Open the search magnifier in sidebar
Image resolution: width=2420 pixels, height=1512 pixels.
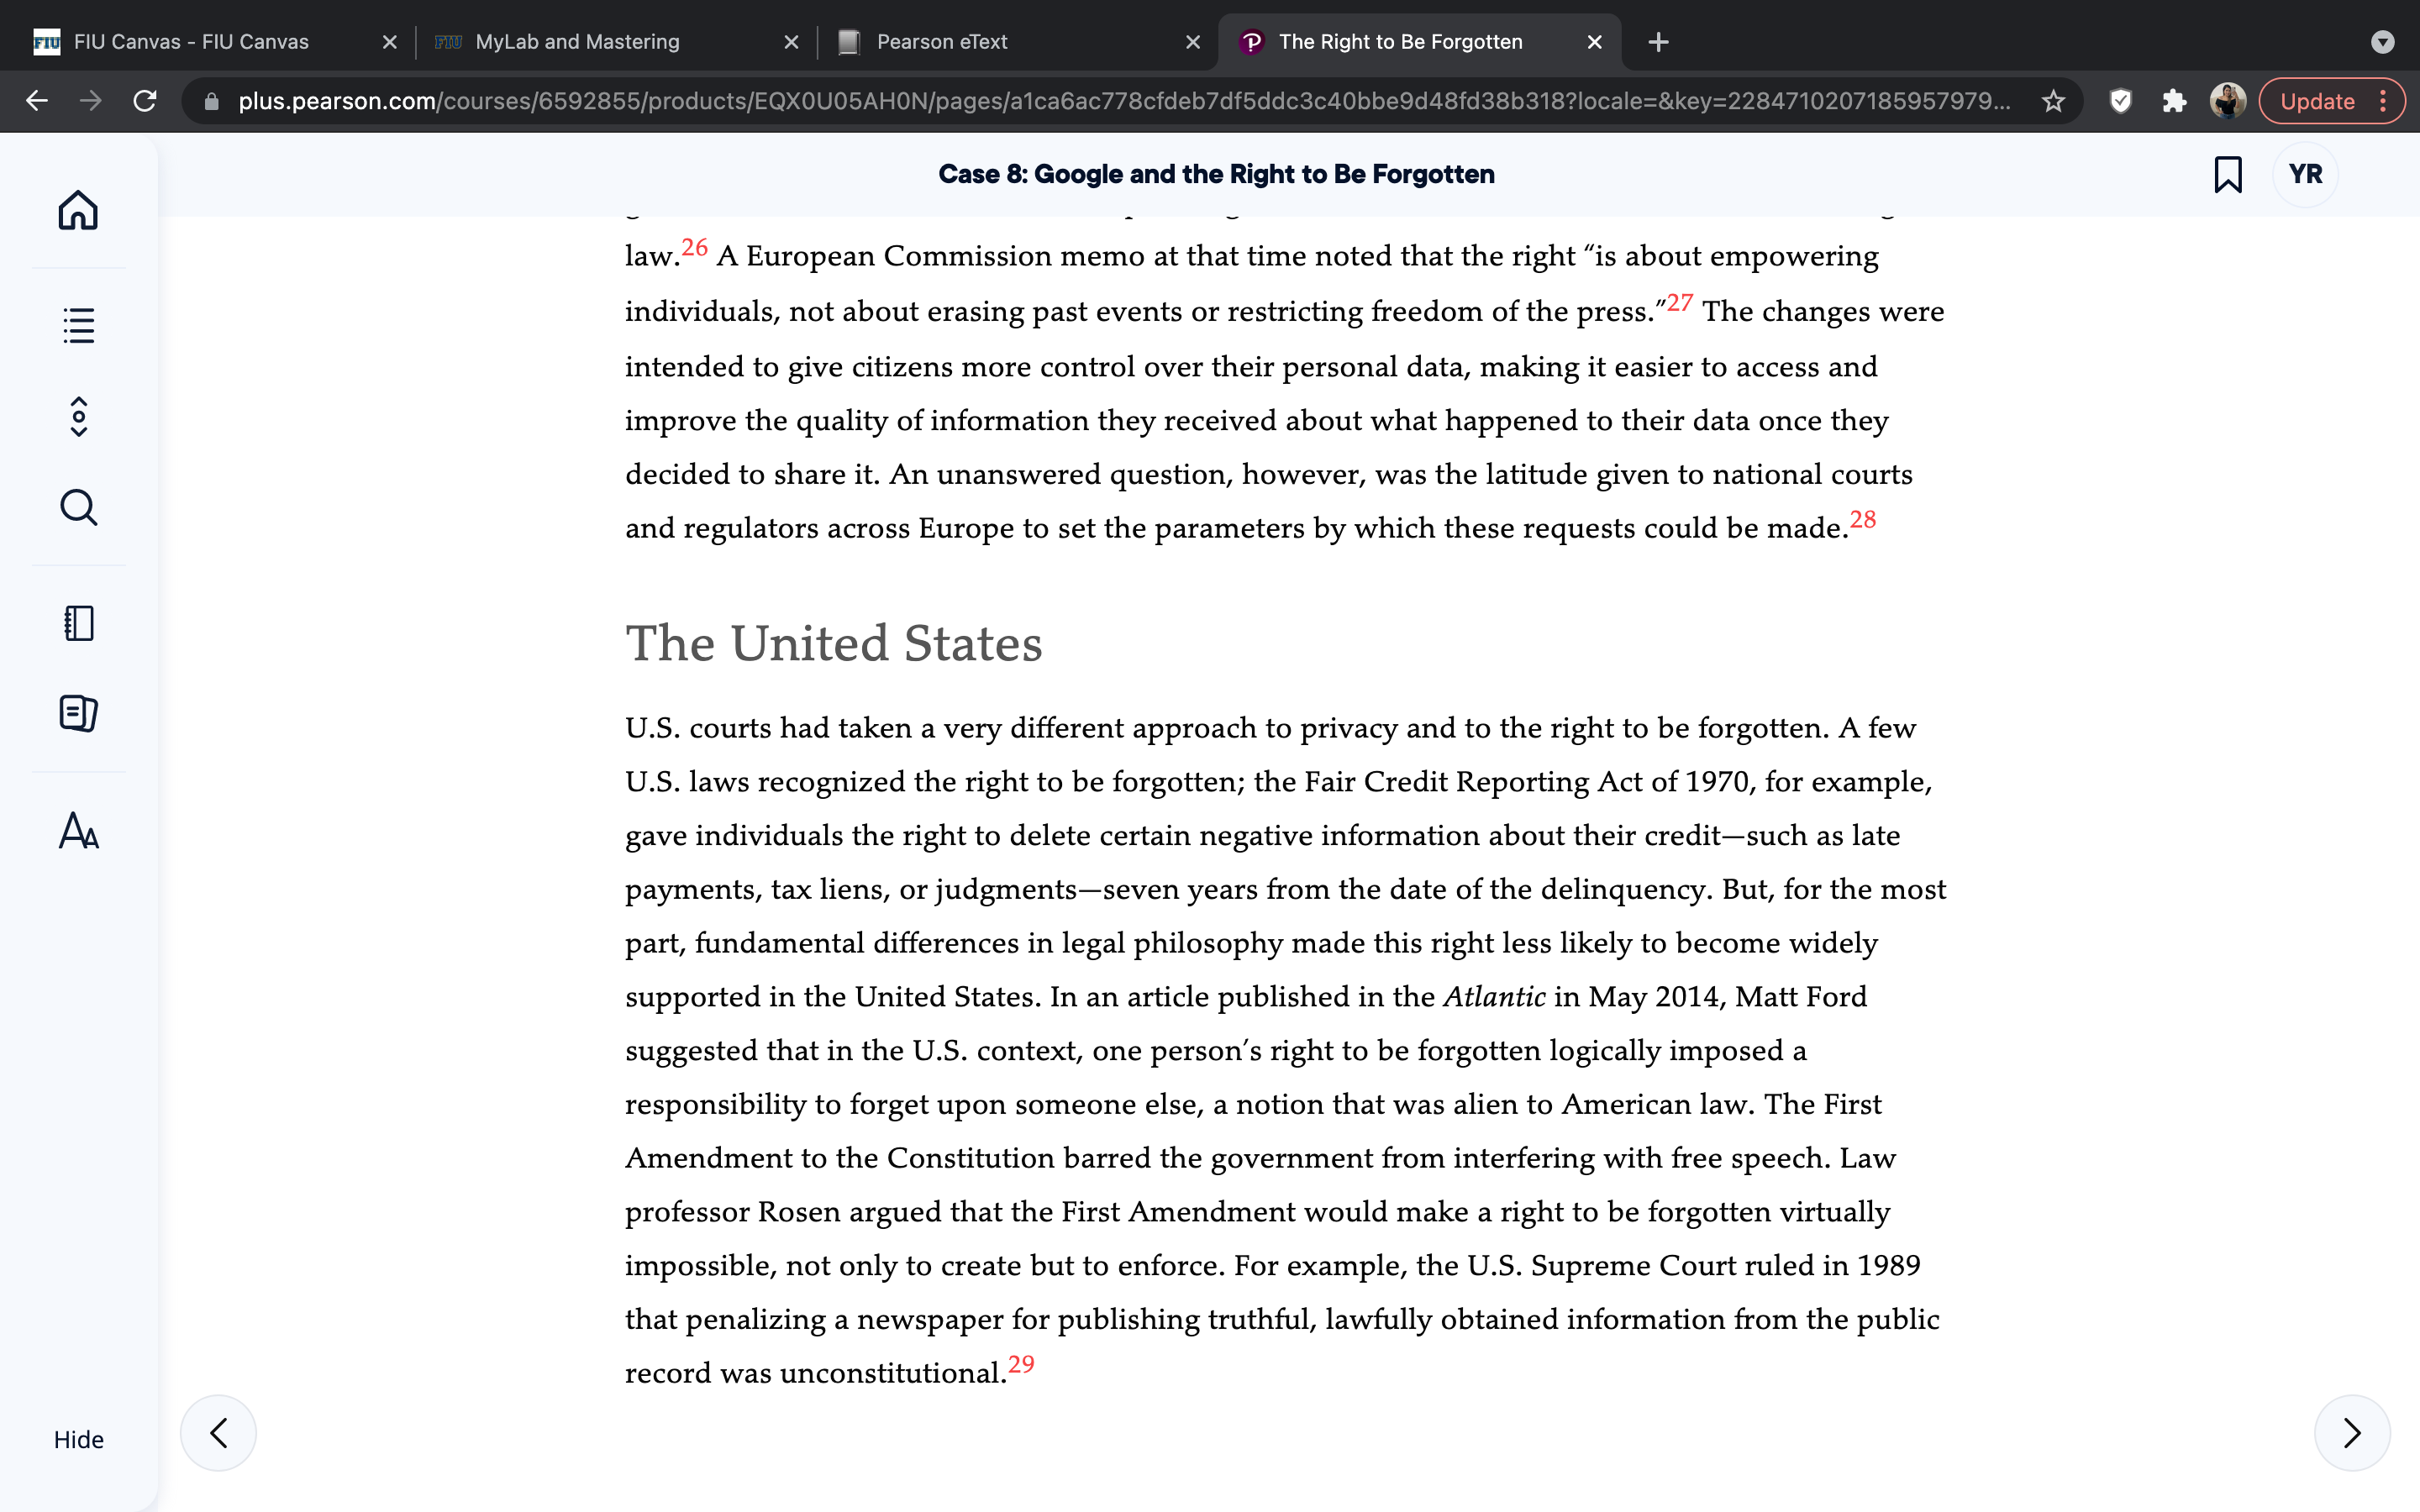click(x=78, y=508)
